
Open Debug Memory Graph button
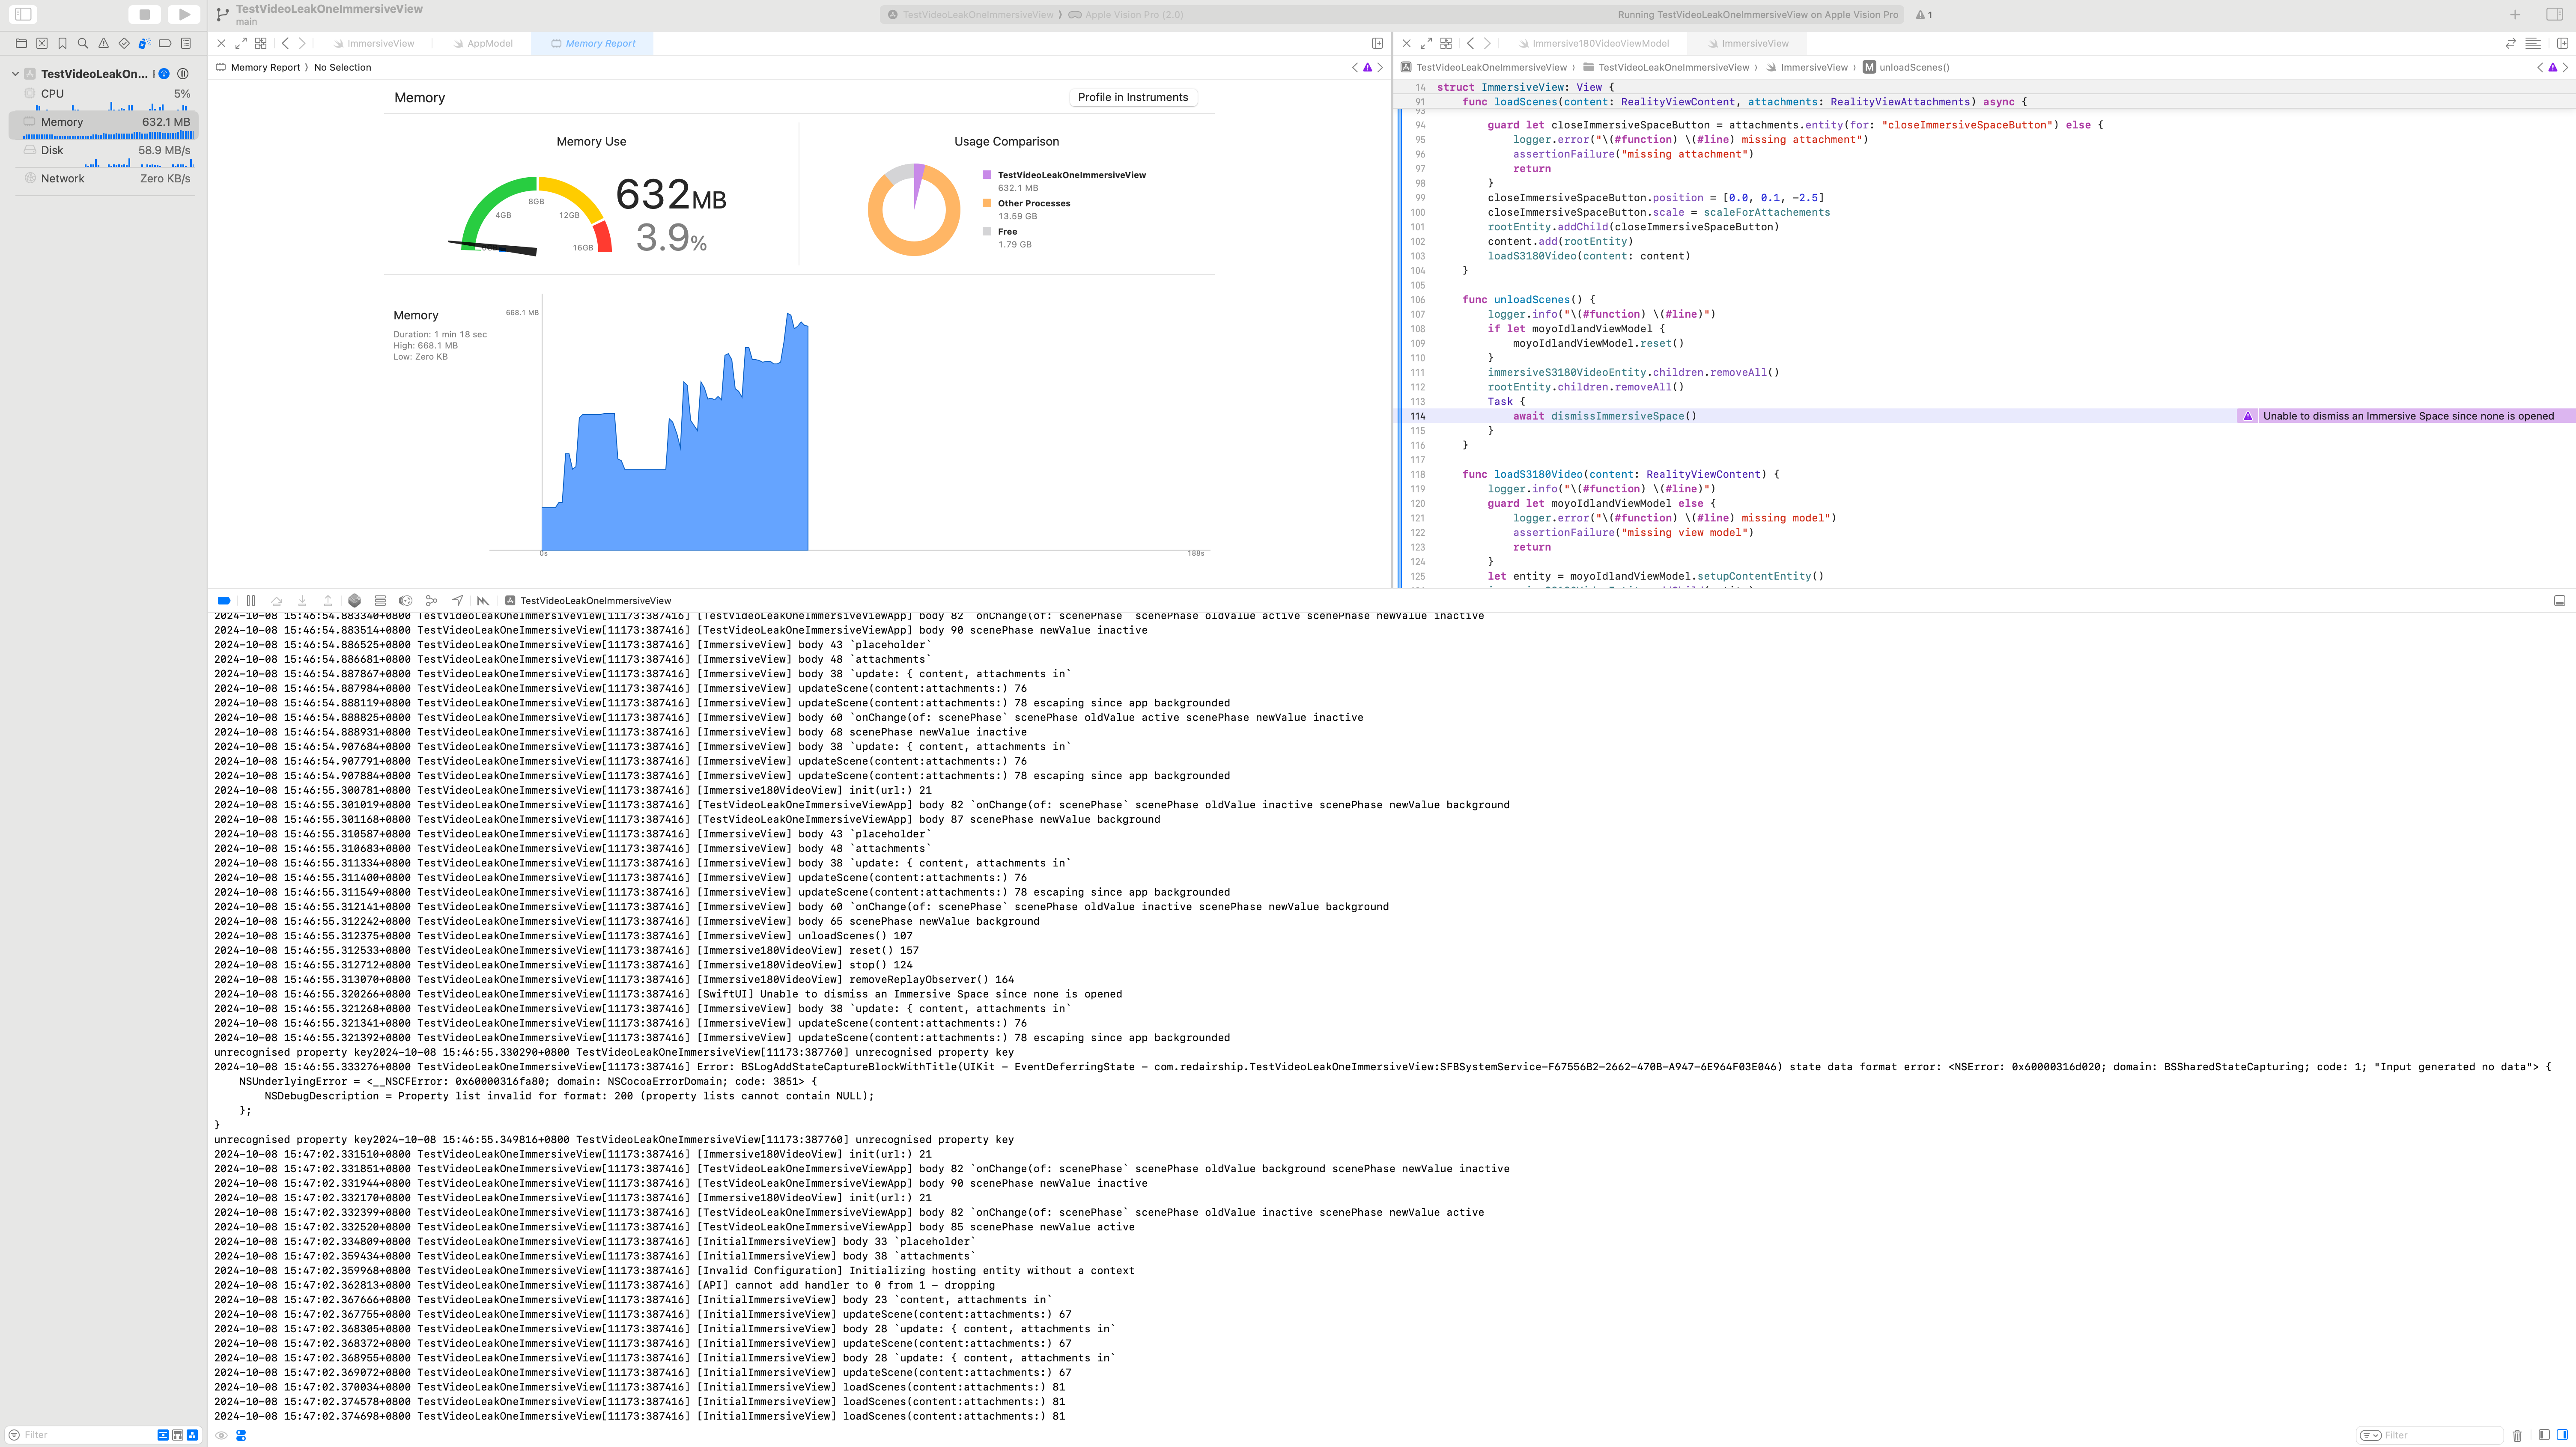click(431, 601)
